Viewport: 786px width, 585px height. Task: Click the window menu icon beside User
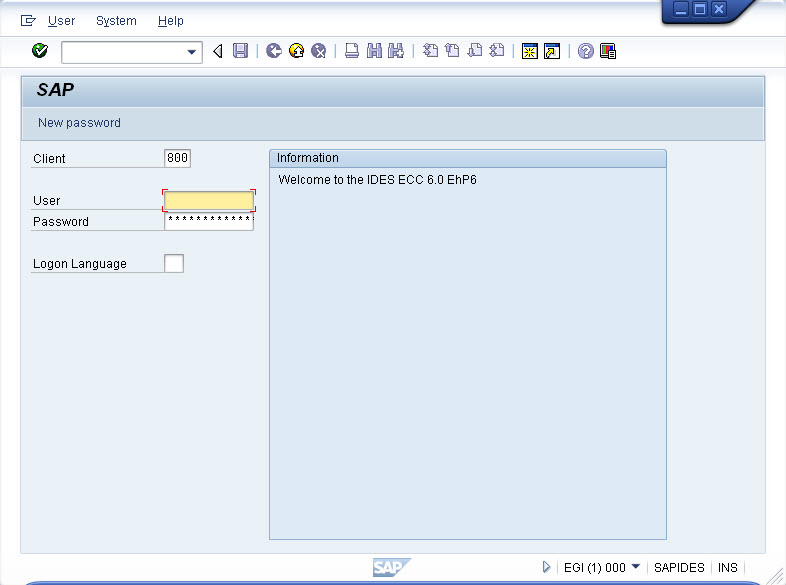pyautogui.click(x=28, y=21)
